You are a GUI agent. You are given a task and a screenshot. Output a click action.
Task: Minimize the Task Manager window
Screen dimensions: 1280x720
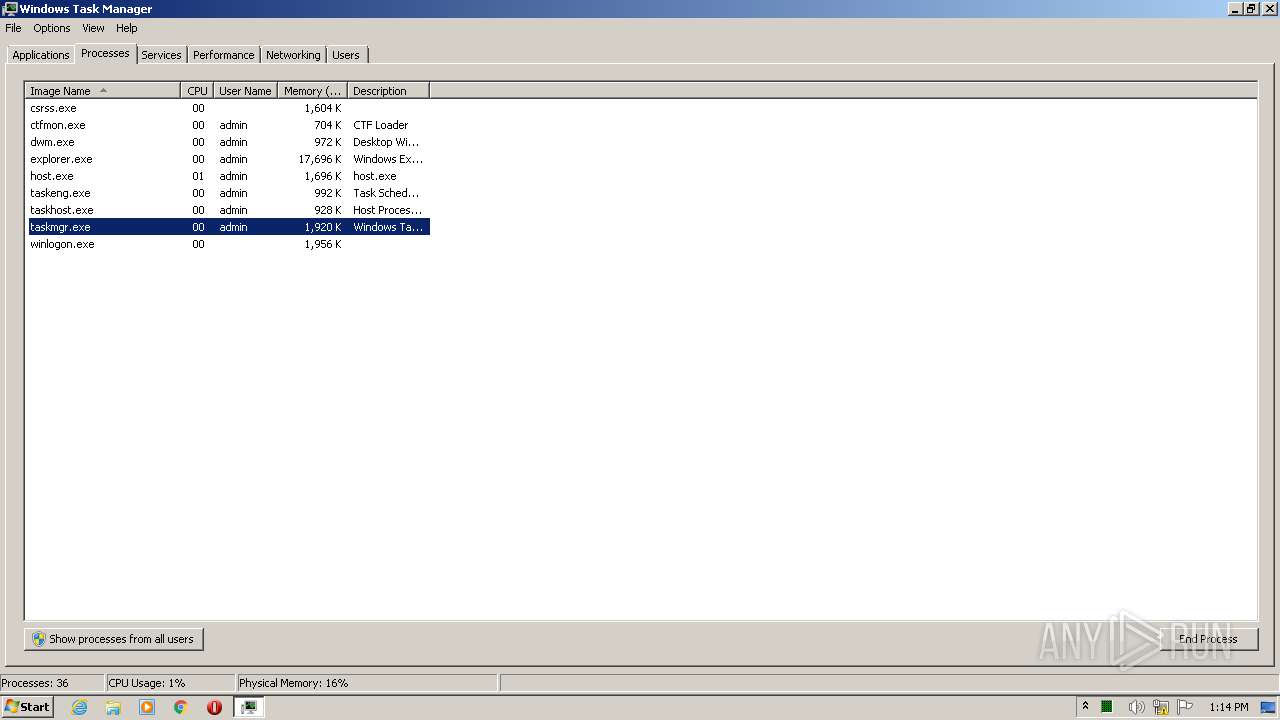[x=1235, y=8]
